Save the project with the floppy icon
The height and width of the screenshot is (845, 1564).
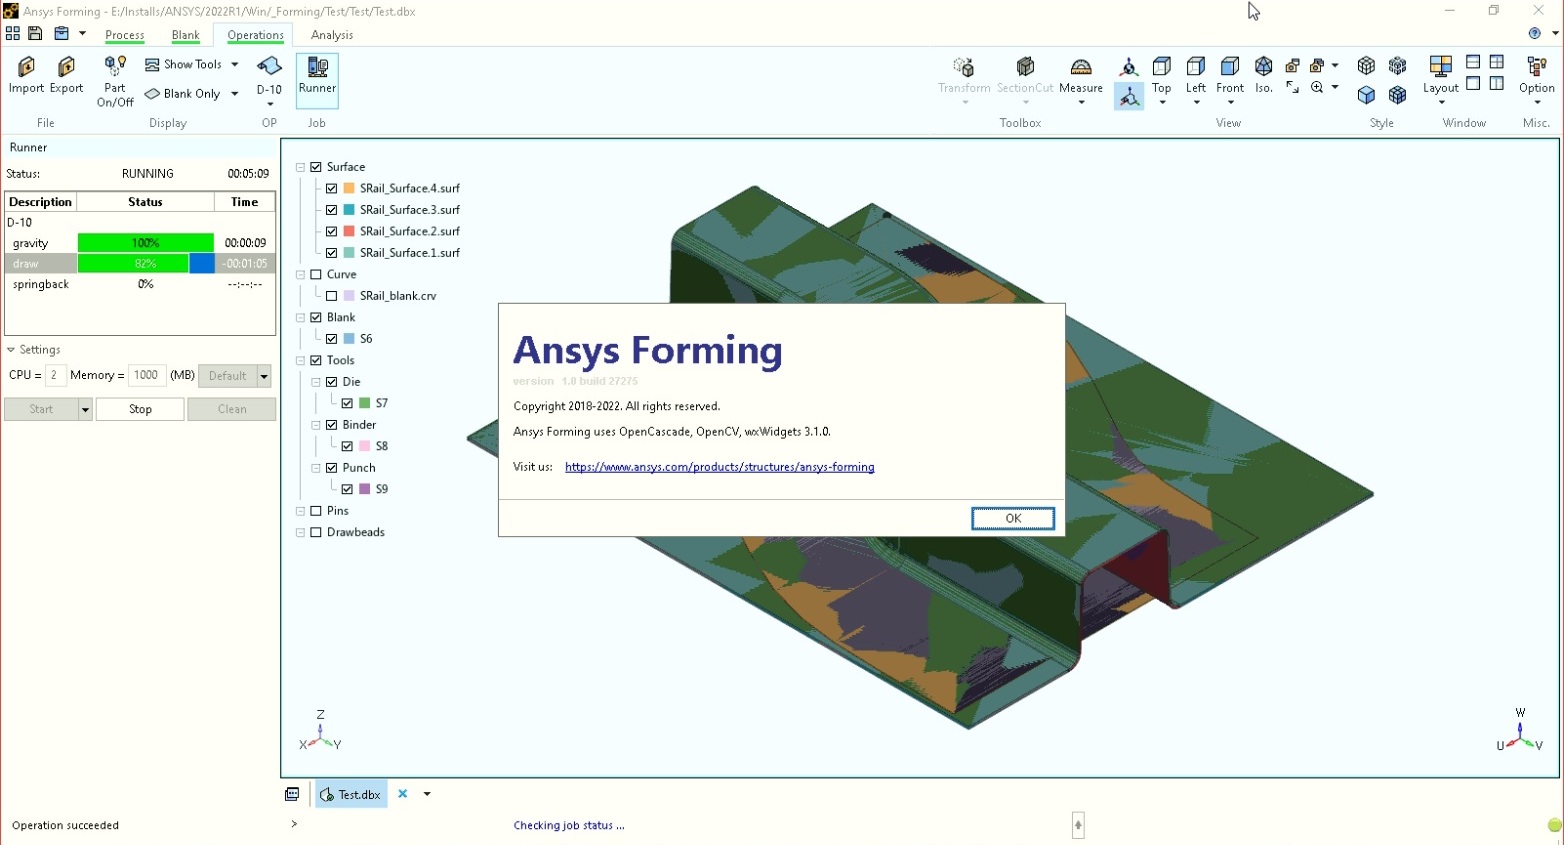(x=35, y=33)
